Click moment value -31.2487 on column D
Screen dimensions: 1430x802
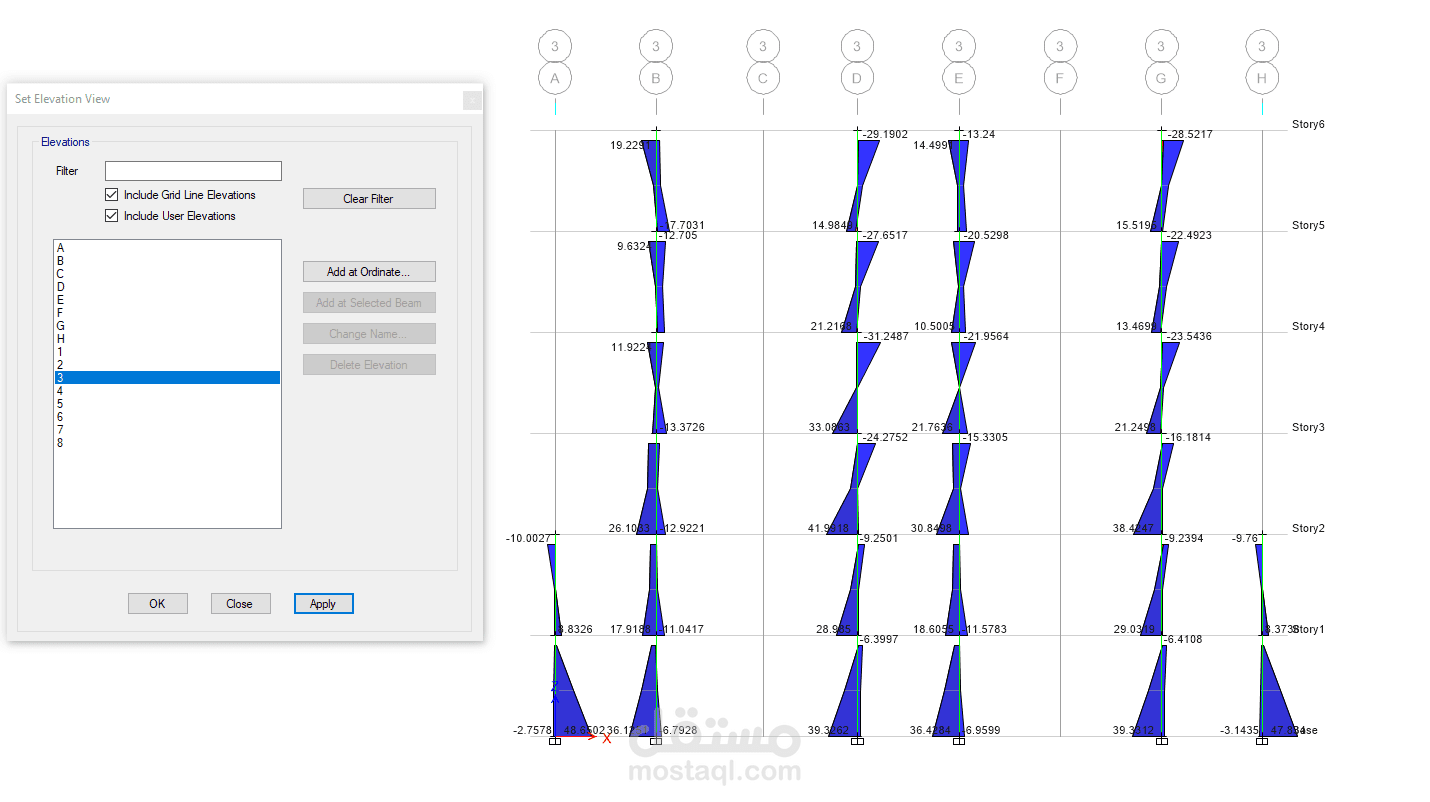[886, 336]
